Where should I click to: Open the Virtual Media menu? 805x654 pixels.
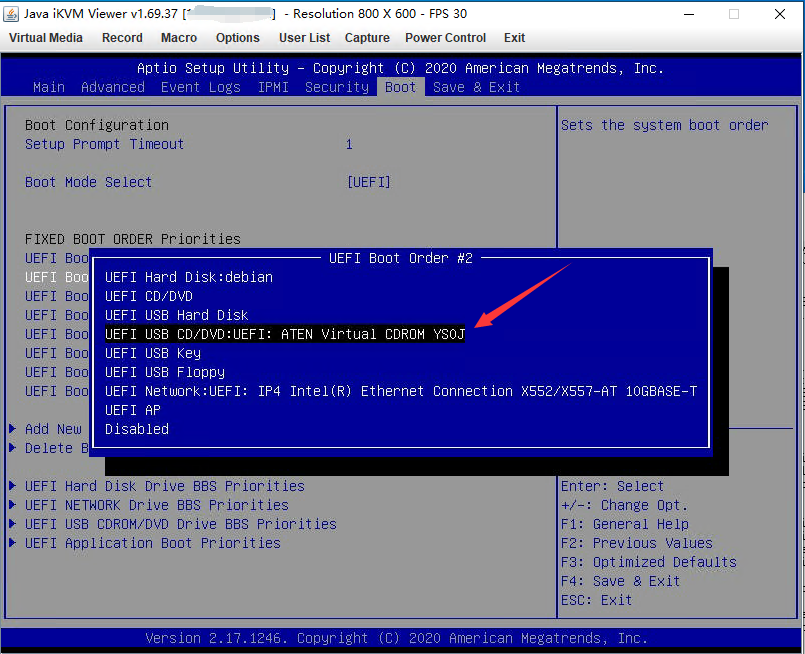pos(46,38)
